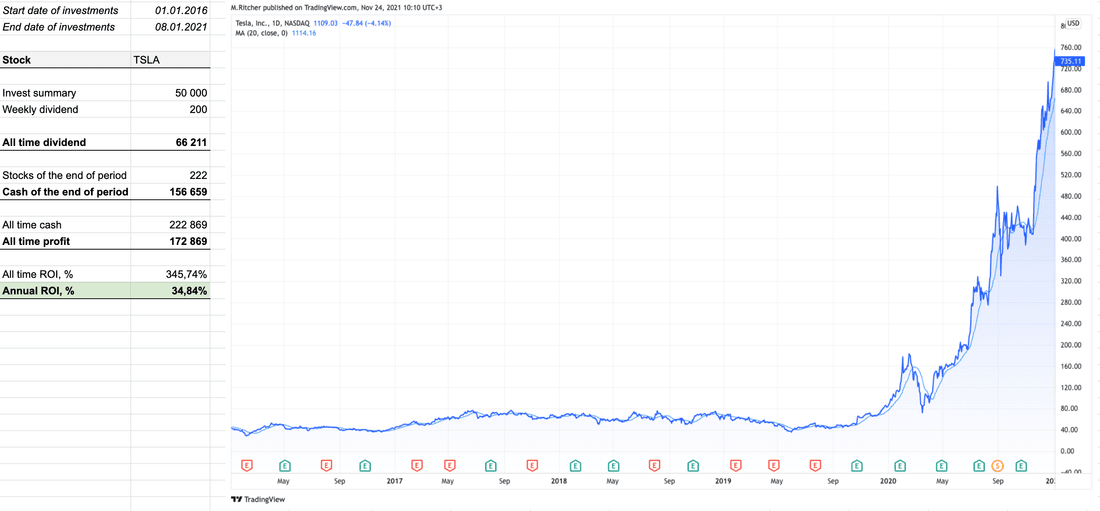Select the All time profit label cell
Viewport: 1100px width, 511px height.
[65, 241]
